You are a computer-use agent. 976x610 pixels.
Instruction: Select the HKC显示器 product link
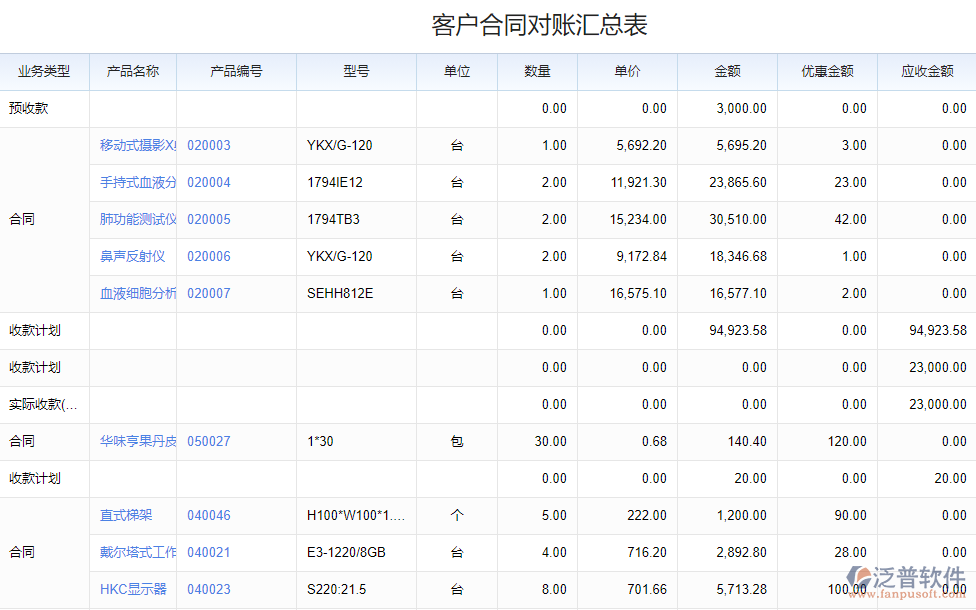tap(133, 590)
